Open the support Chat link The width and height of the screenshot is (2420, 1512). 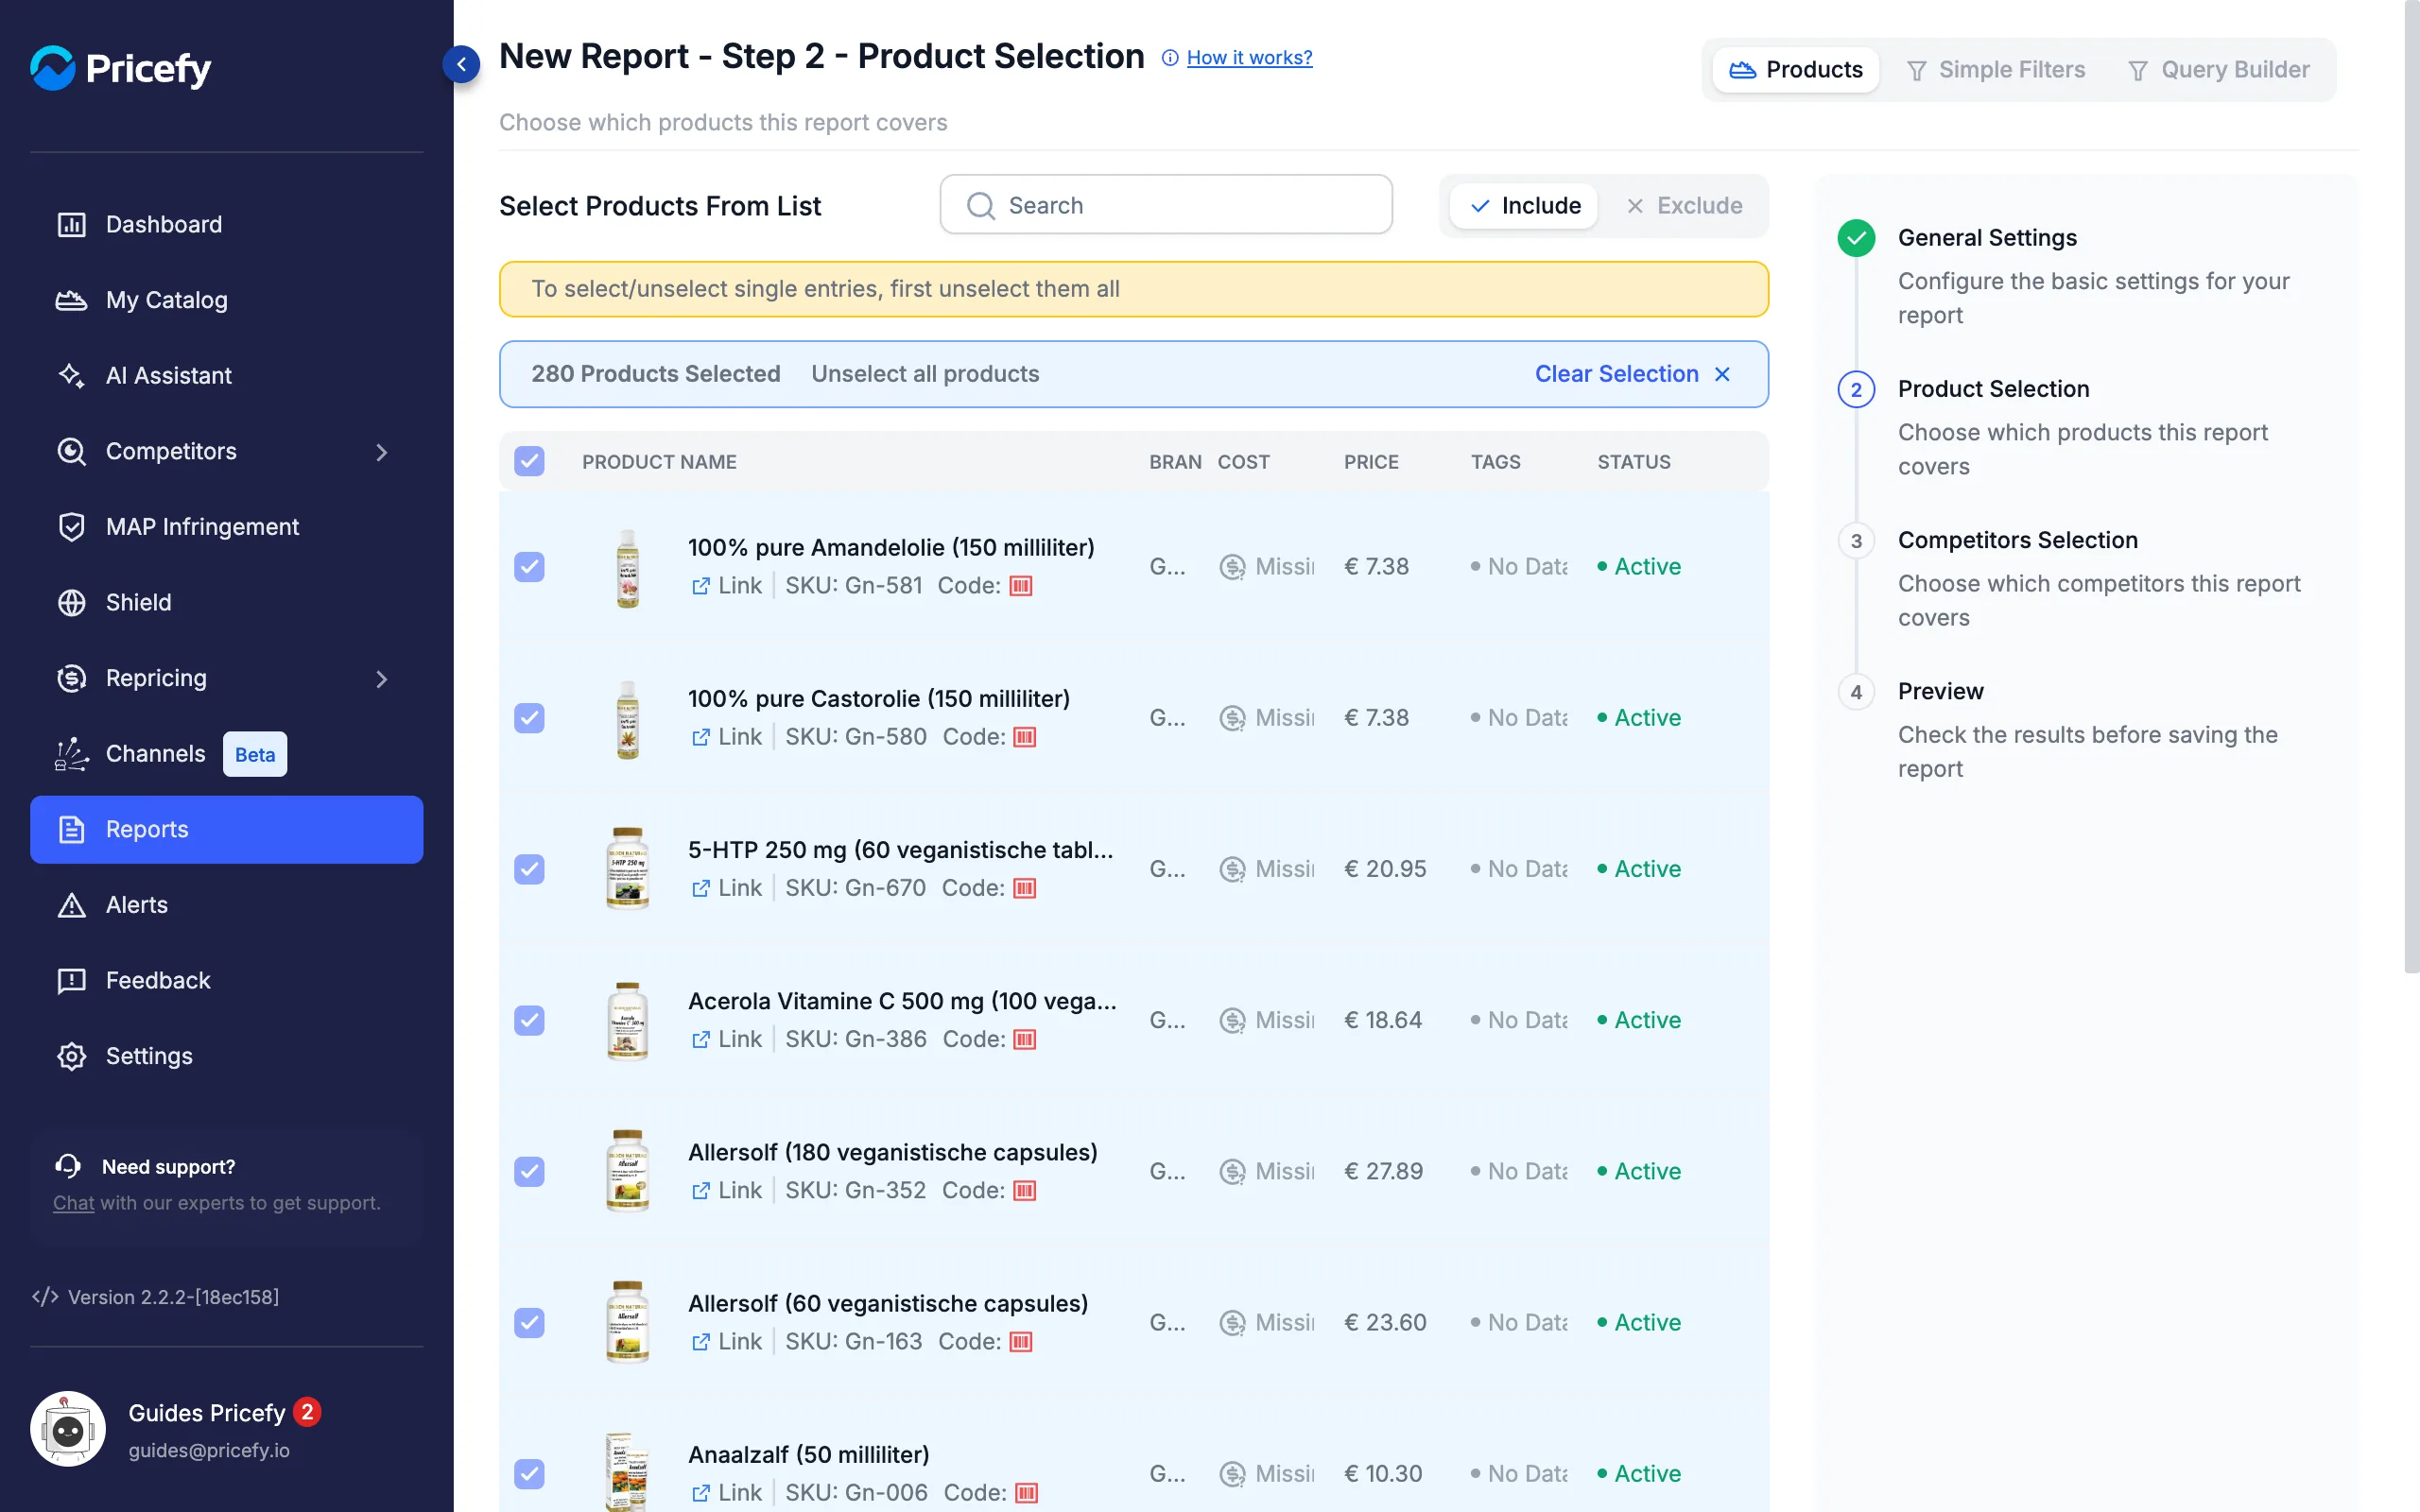(x=73, y=1203)
